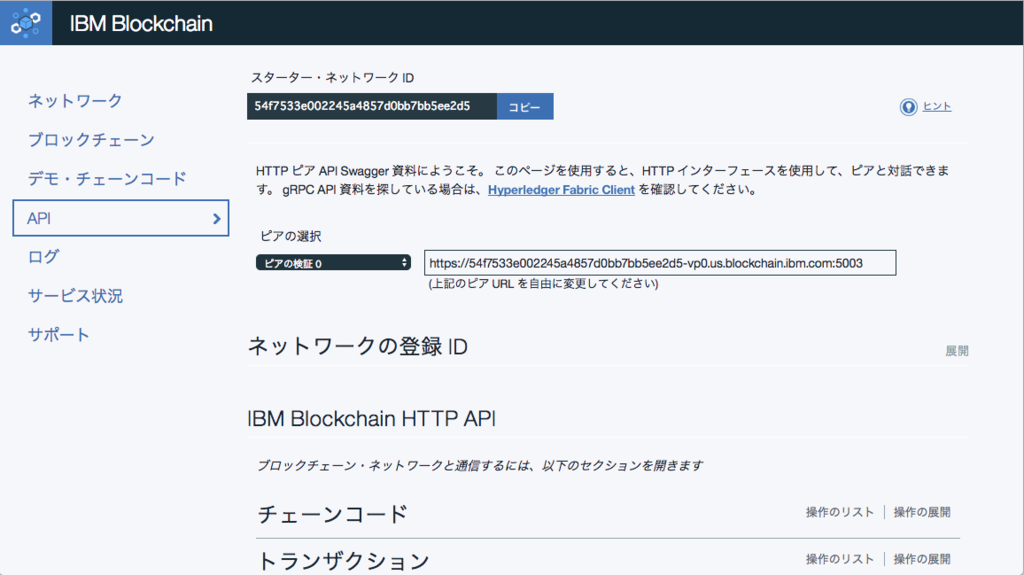Show 操作のリスト for チェーンコード
Image resolution: width=1024 pixels, height=575 pixels.
[839, 512]
